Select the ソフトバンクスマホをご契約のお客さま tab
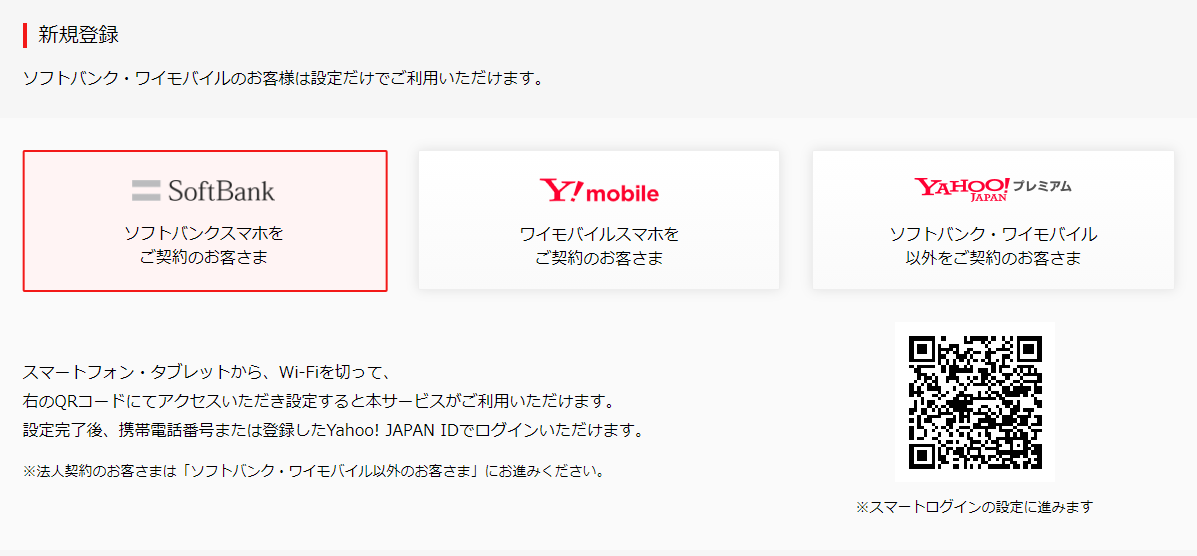1197x556 pixels. click(205, 221)
